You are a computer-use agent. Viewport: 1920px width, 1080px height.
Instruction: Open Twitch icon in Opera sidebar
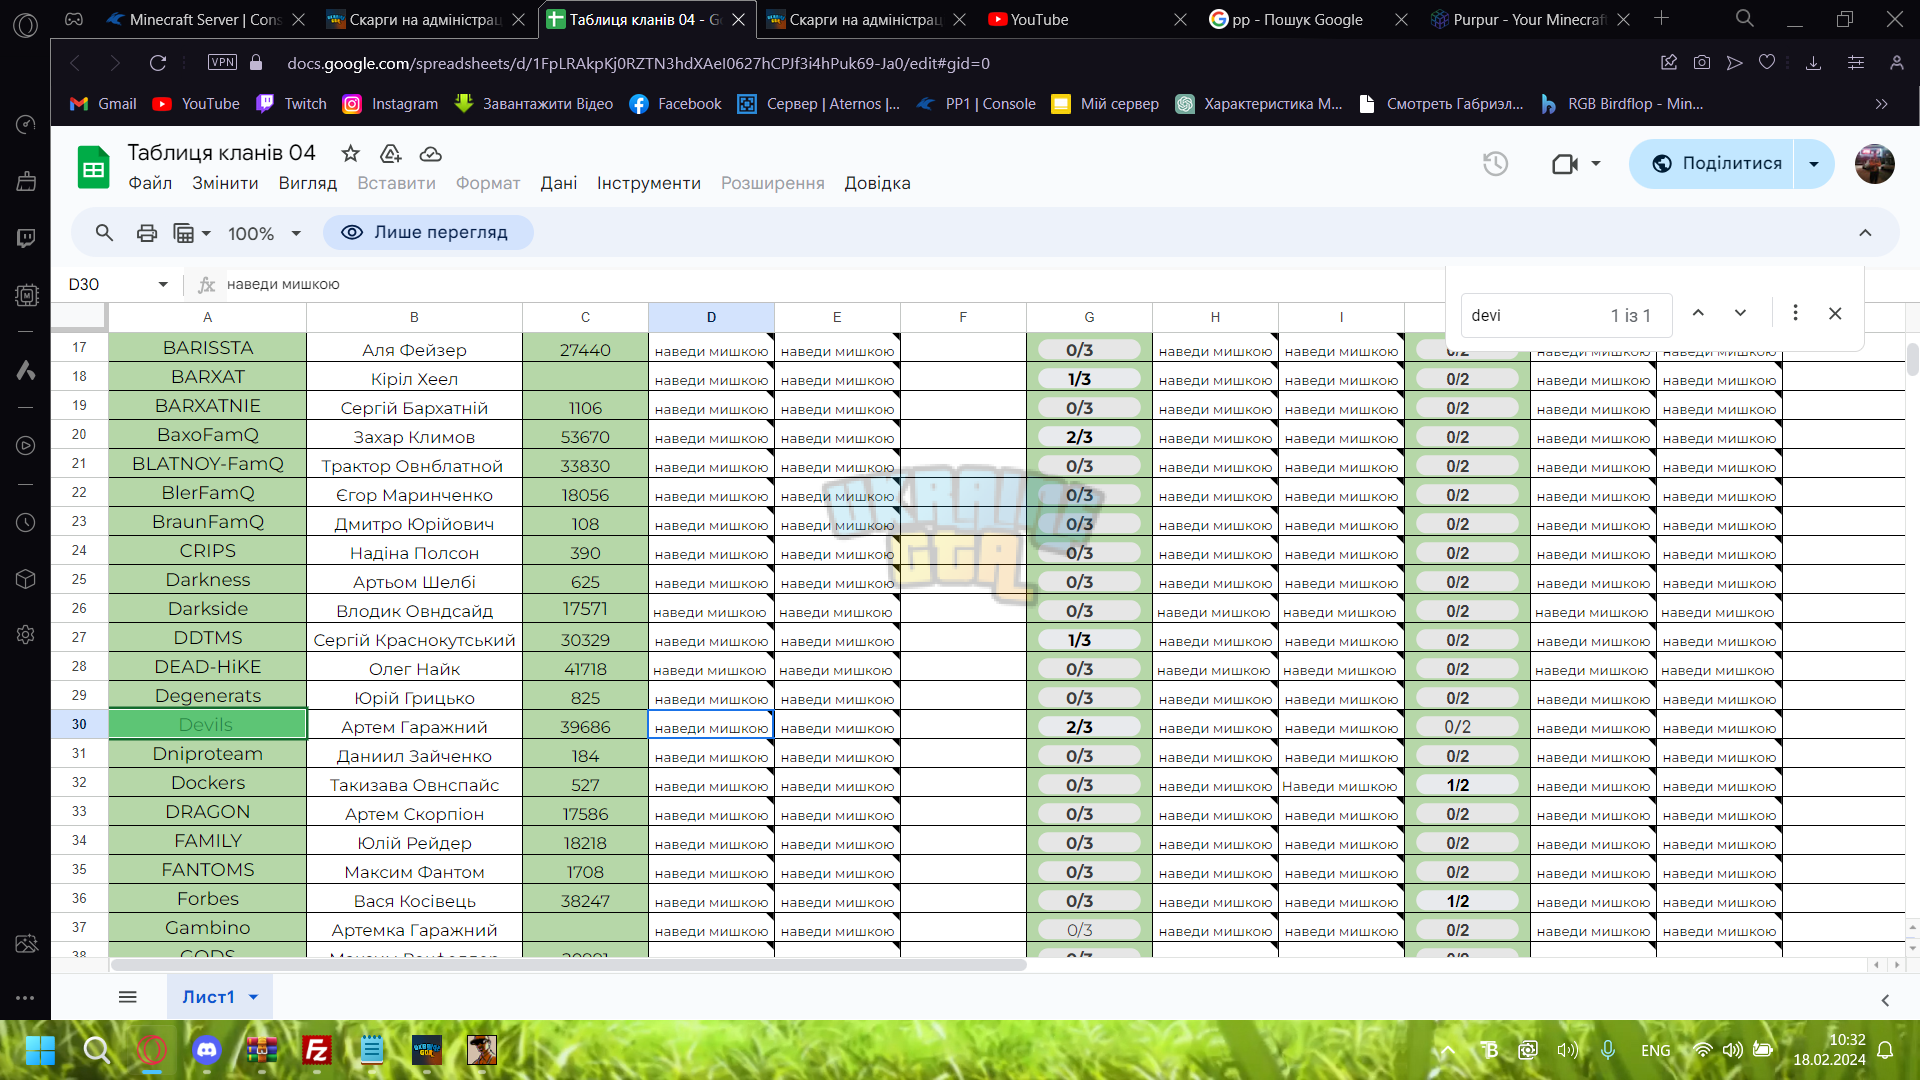[26, 238]
